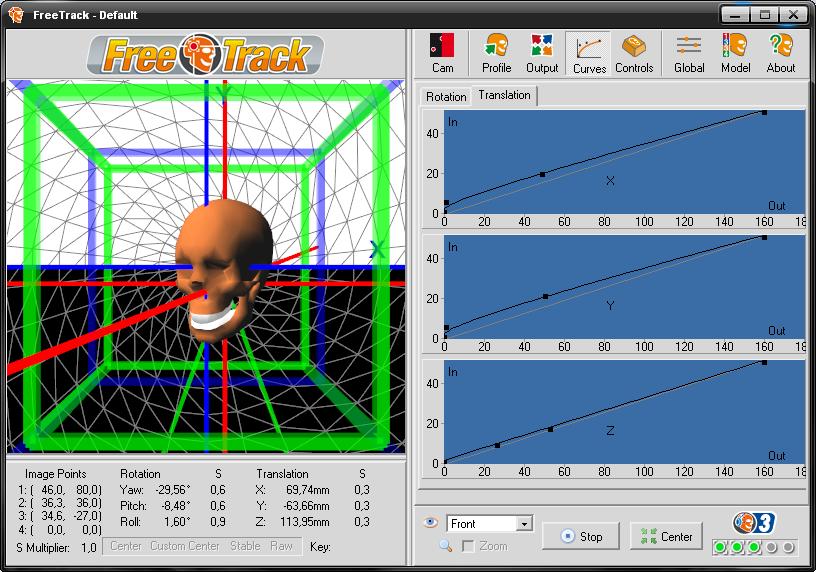
Task: Open the Model panel
Action: (735, 53)
